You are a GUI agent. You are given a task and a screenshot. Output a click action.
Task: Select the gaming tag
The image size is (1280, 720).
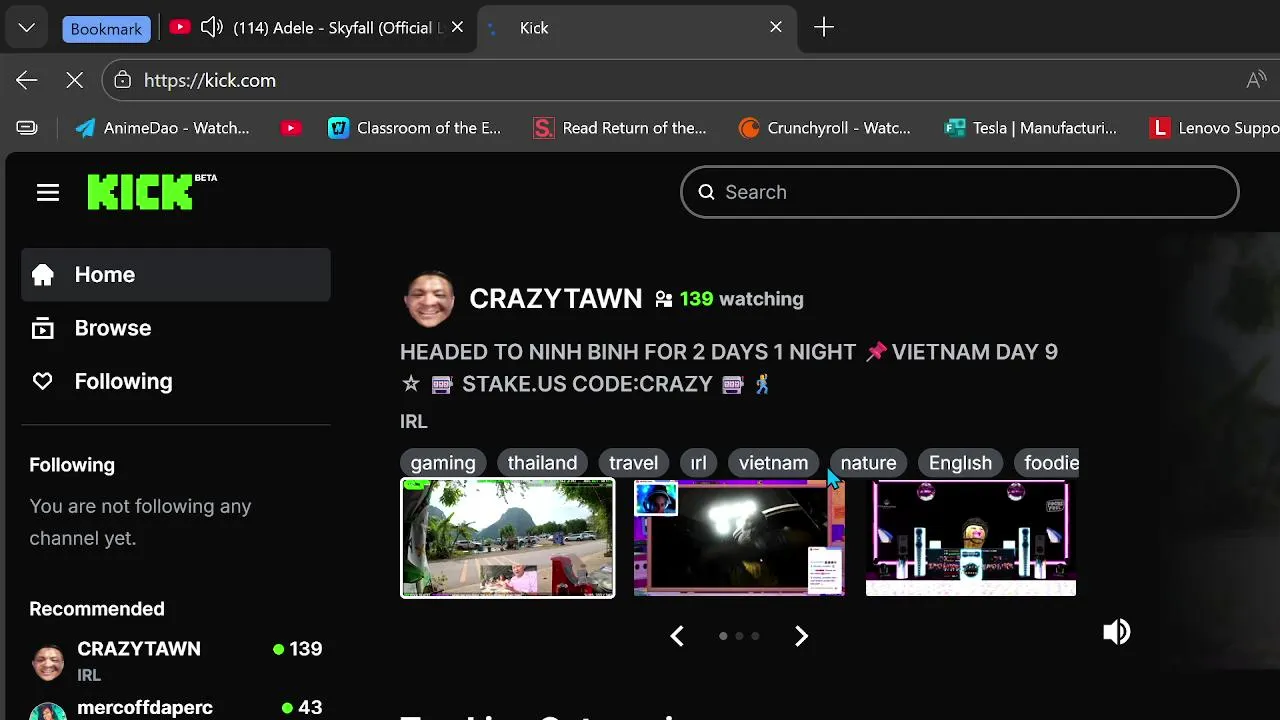[443, 462]
